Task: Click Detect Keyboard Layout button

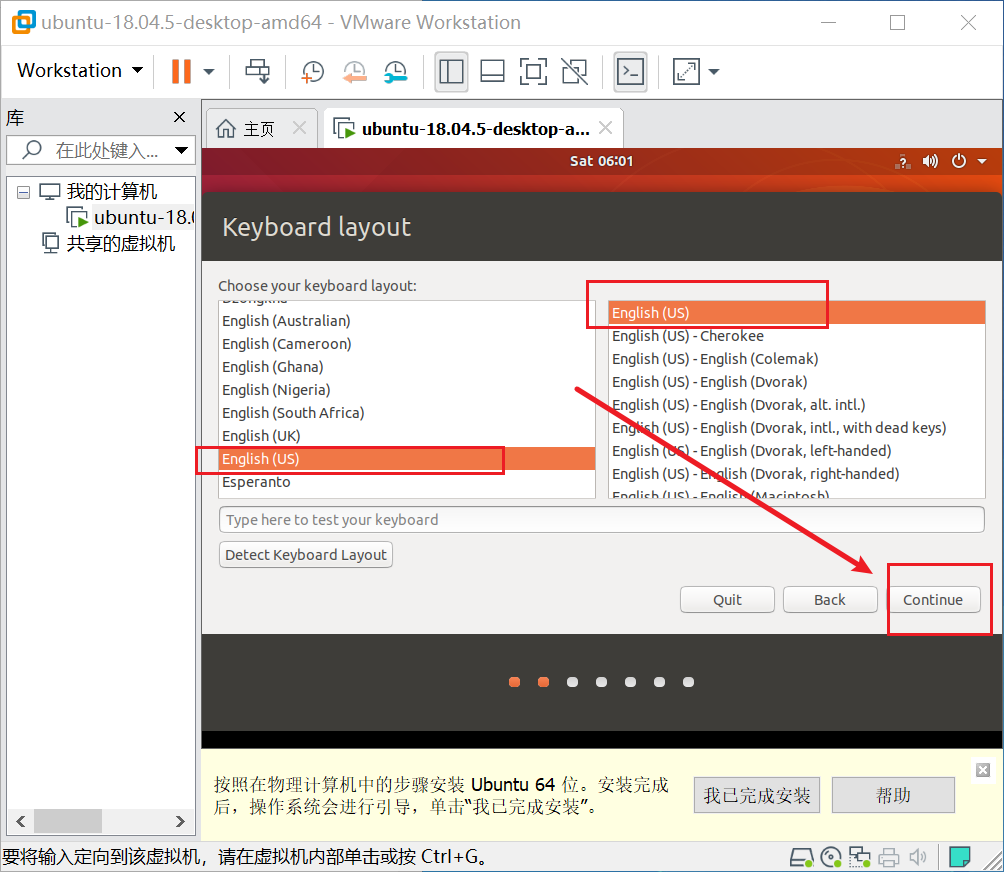Action: pyautogui.click(x=305, y=555)
